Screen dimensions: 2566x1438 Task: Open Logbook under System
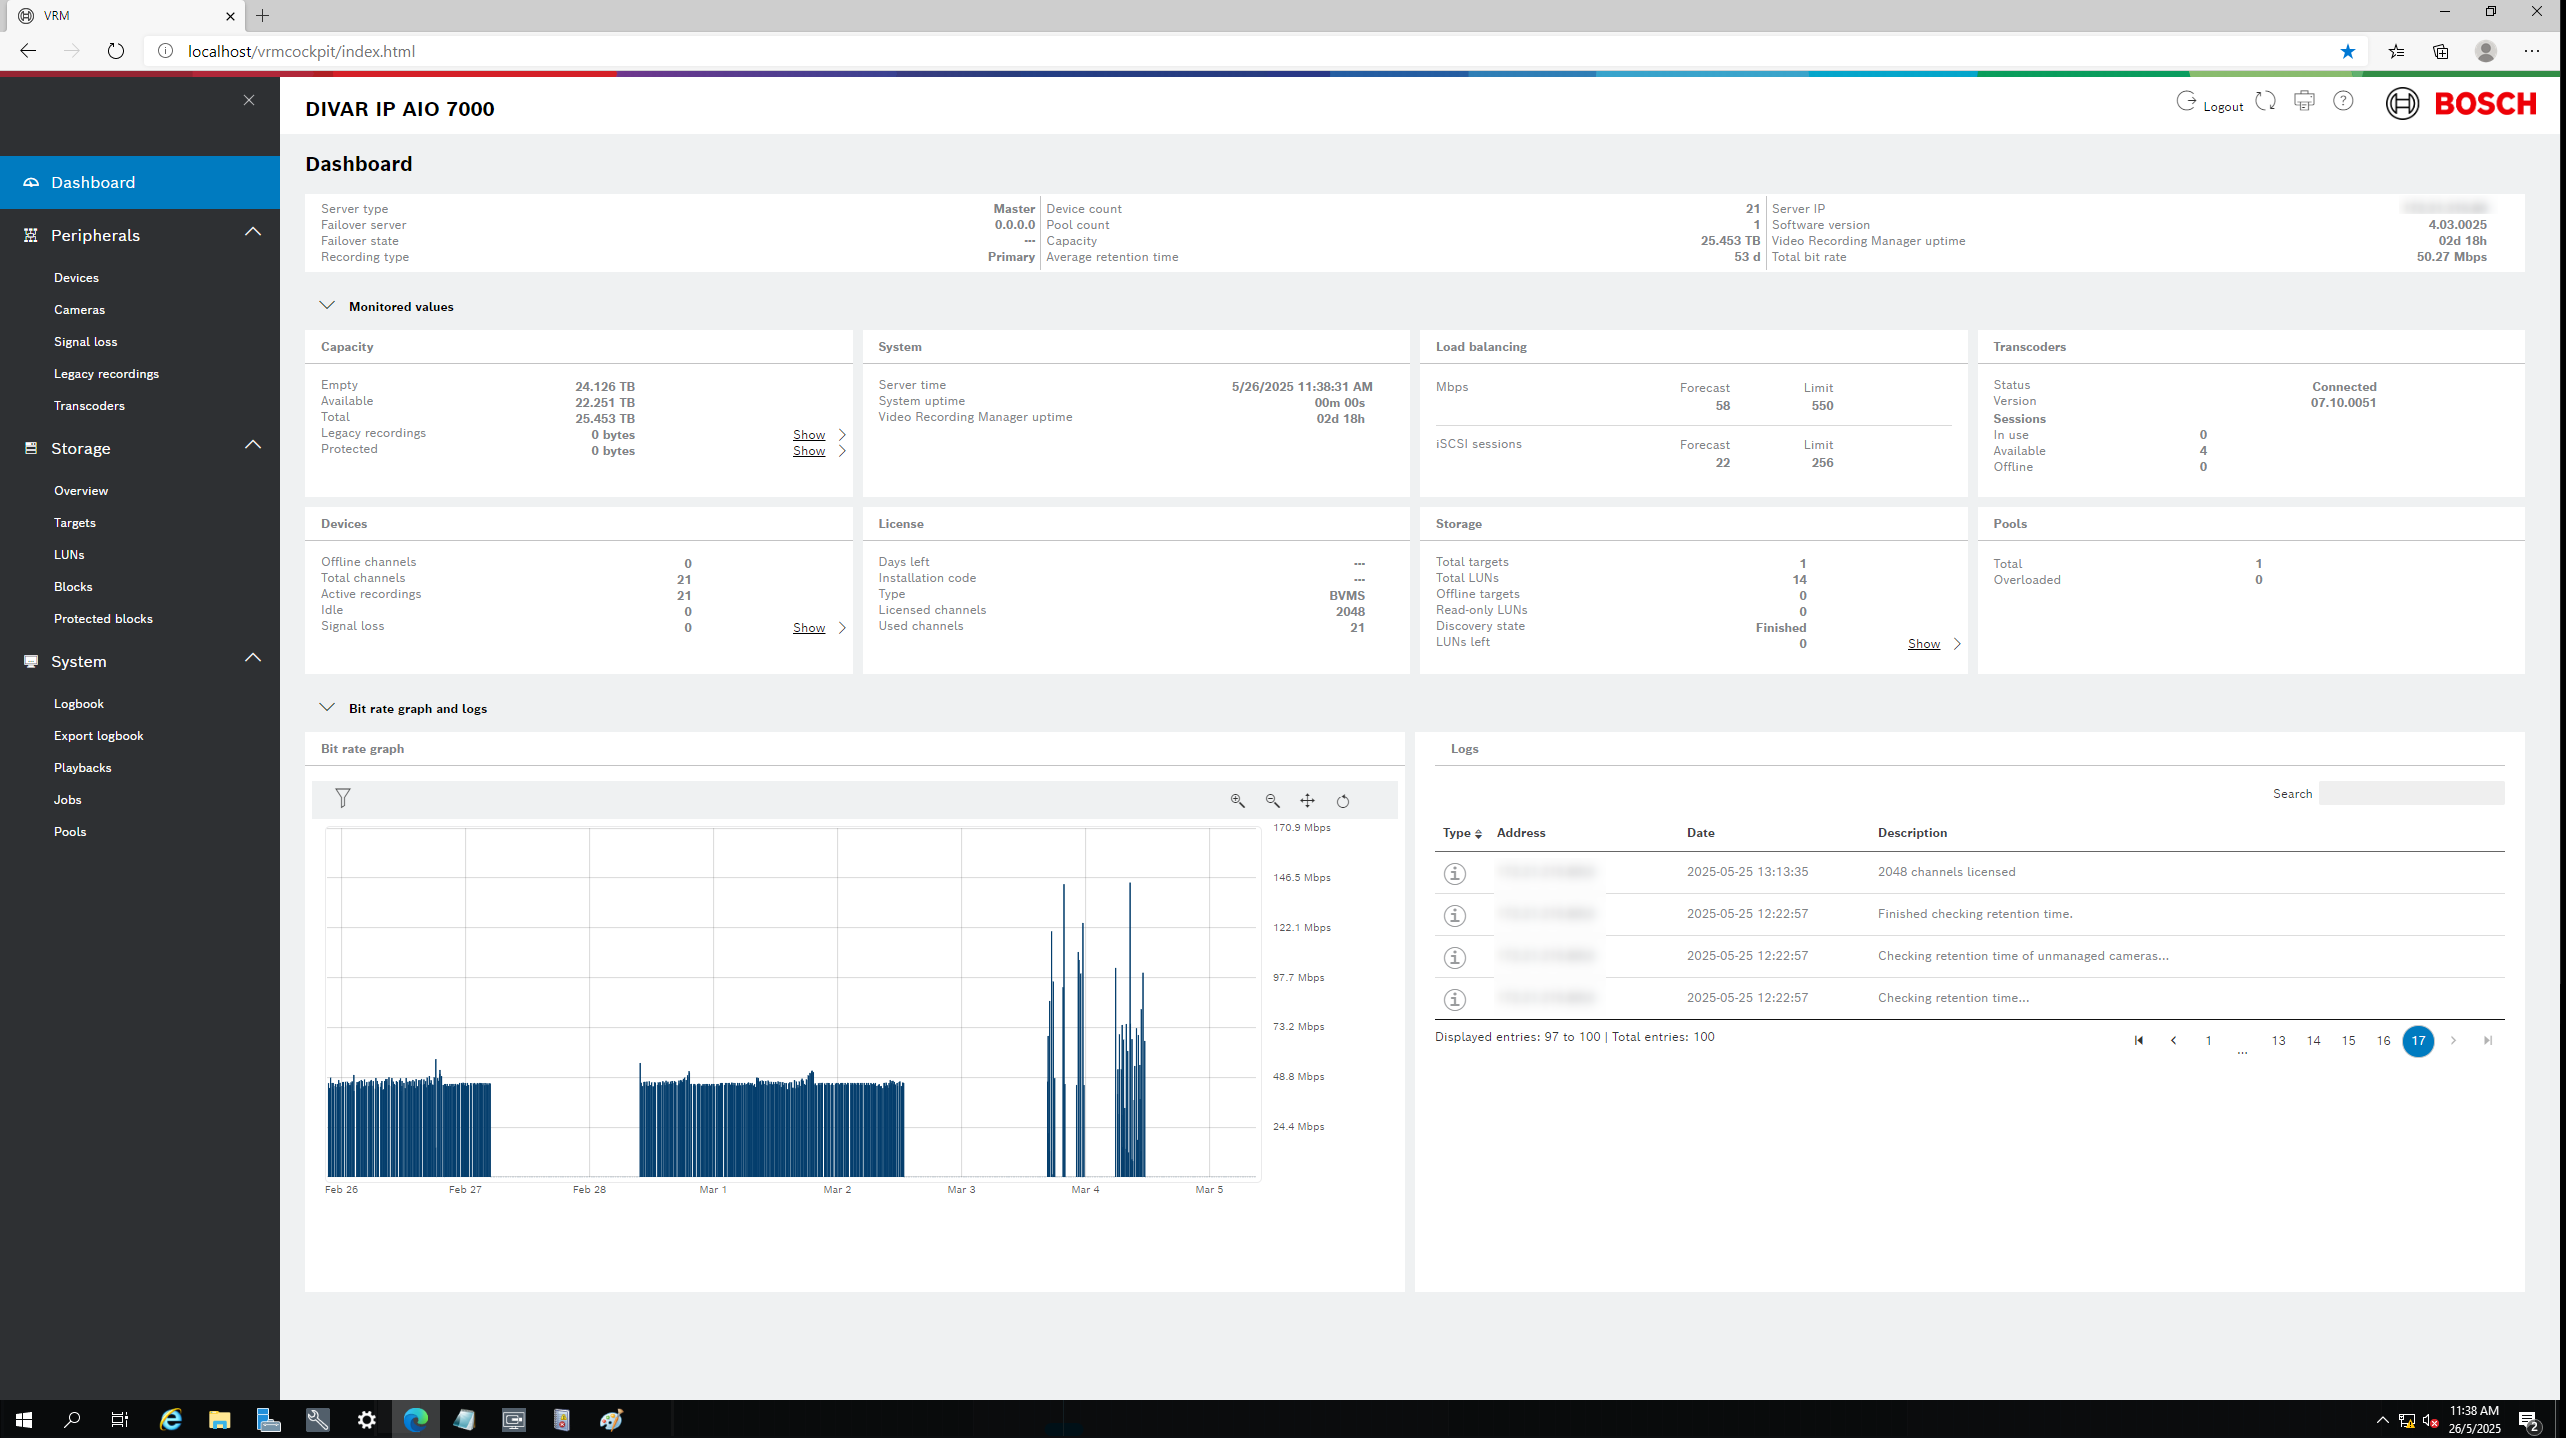pos(78,704)
